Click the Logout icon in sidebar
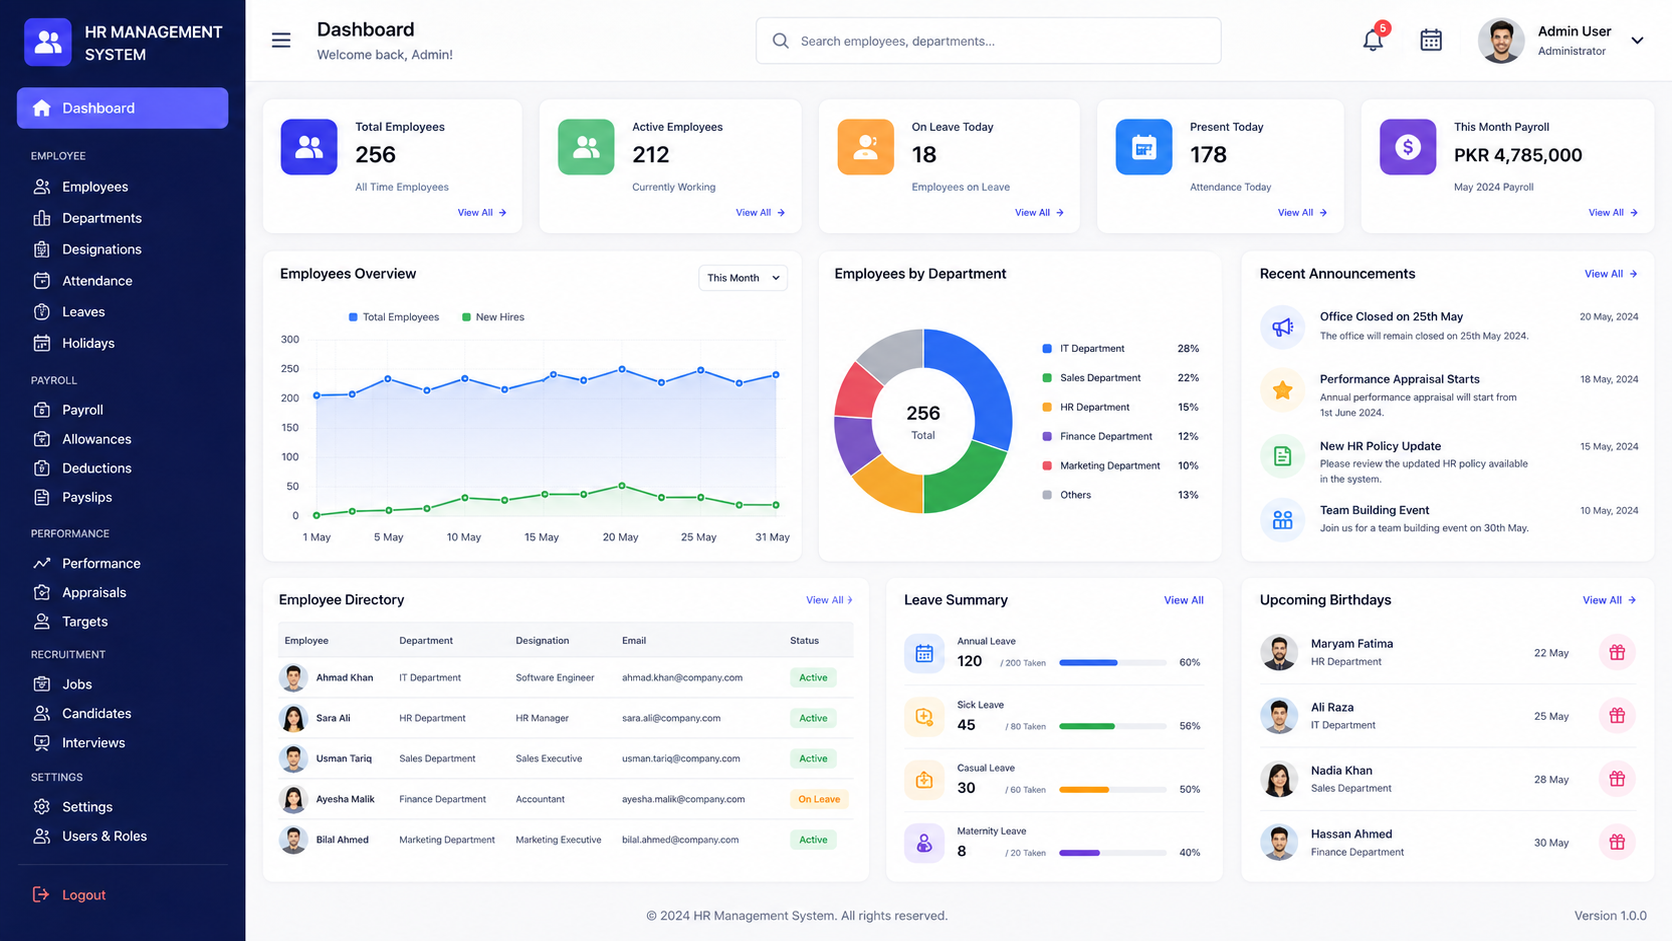Viewport: 1672px width, 941px height. pyautogui.click(x=41, y=894)
